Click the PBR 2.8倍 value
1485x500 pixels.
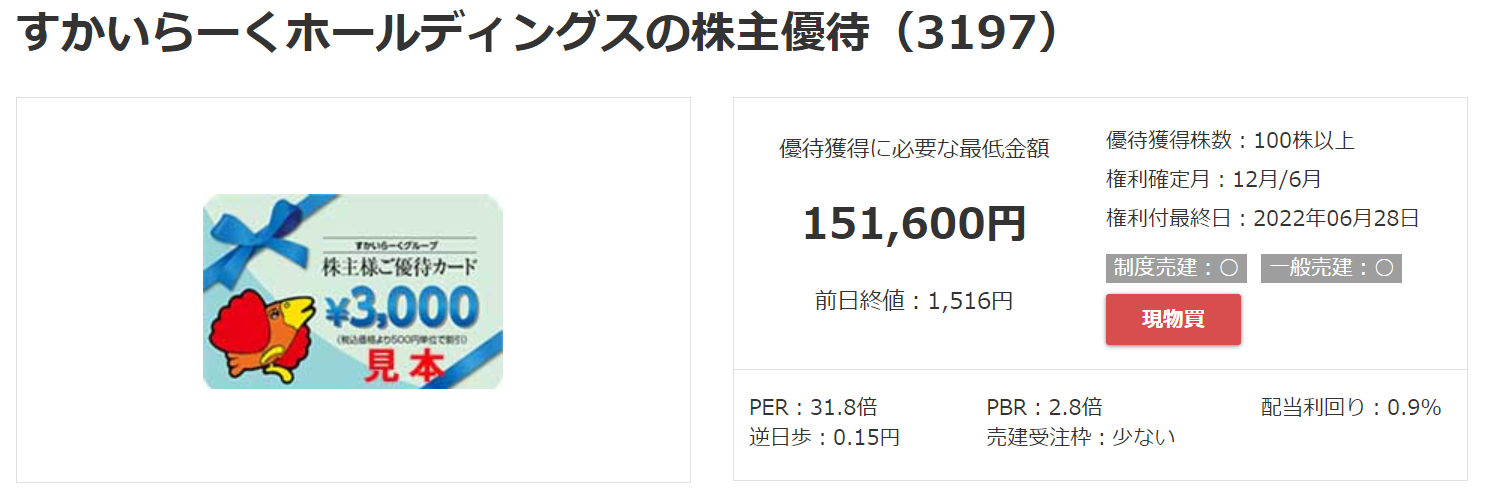[x=1044, y=407]
